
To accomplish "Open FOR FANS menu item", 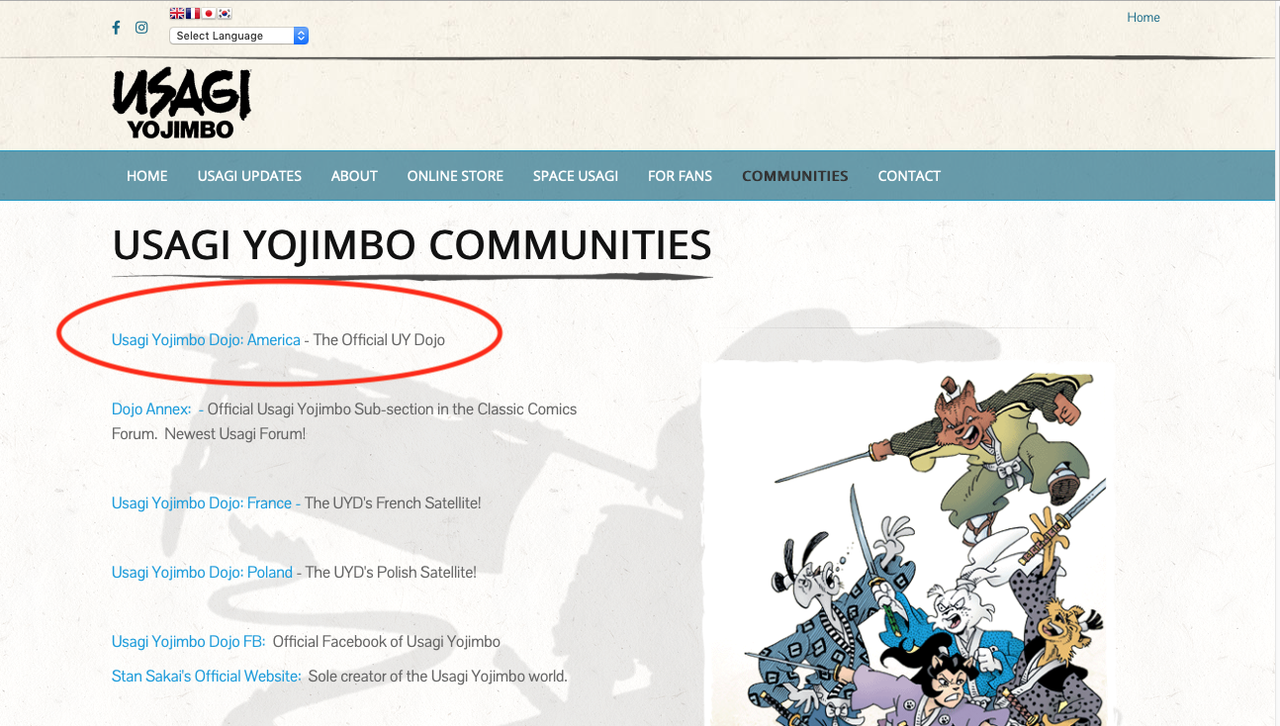I will point(680,176).
